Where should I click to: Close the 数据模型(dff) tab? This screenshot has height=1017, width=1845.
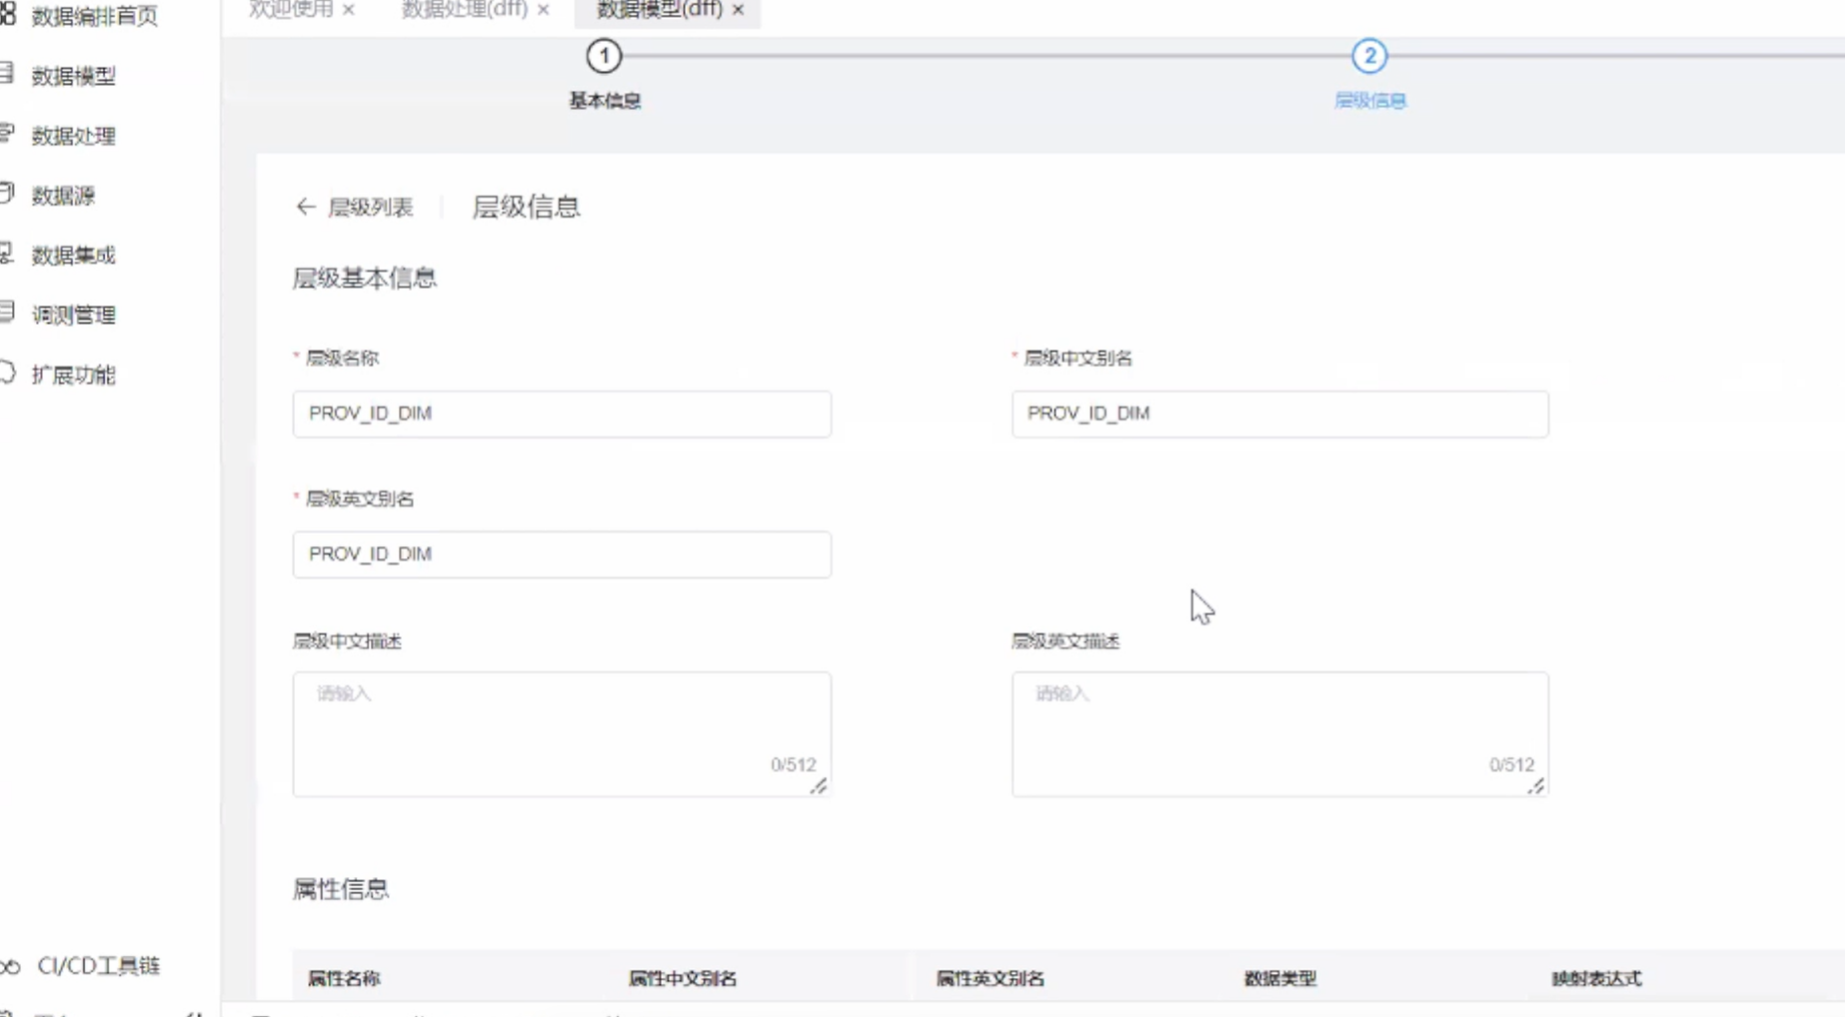coord(738,10)
